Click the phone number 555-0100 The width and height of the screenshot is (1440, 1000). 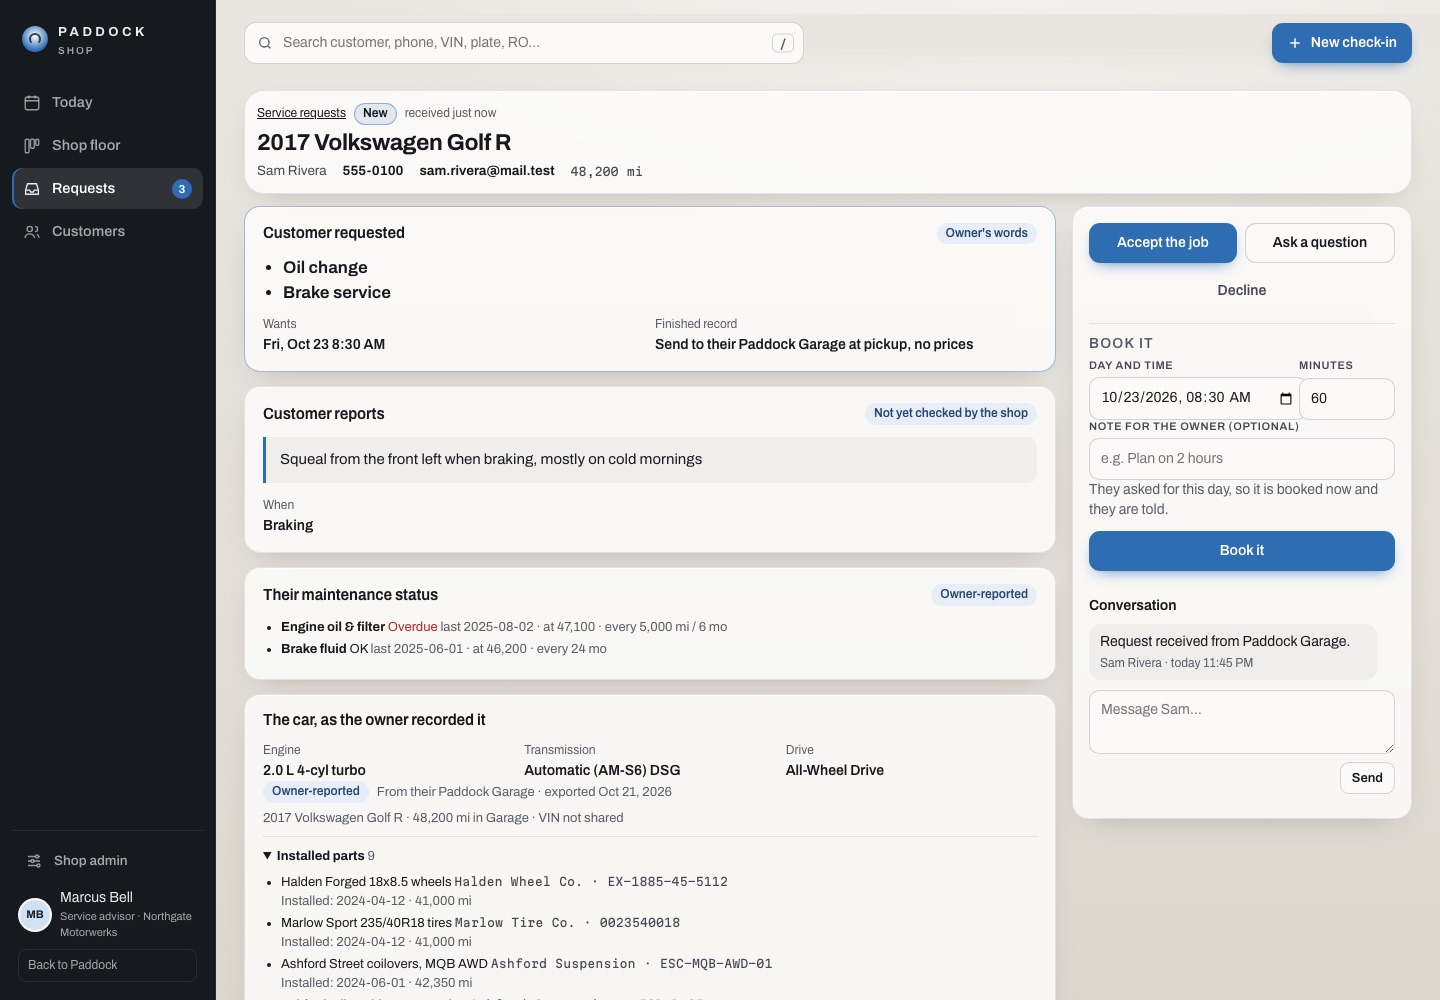coord(373,171)
